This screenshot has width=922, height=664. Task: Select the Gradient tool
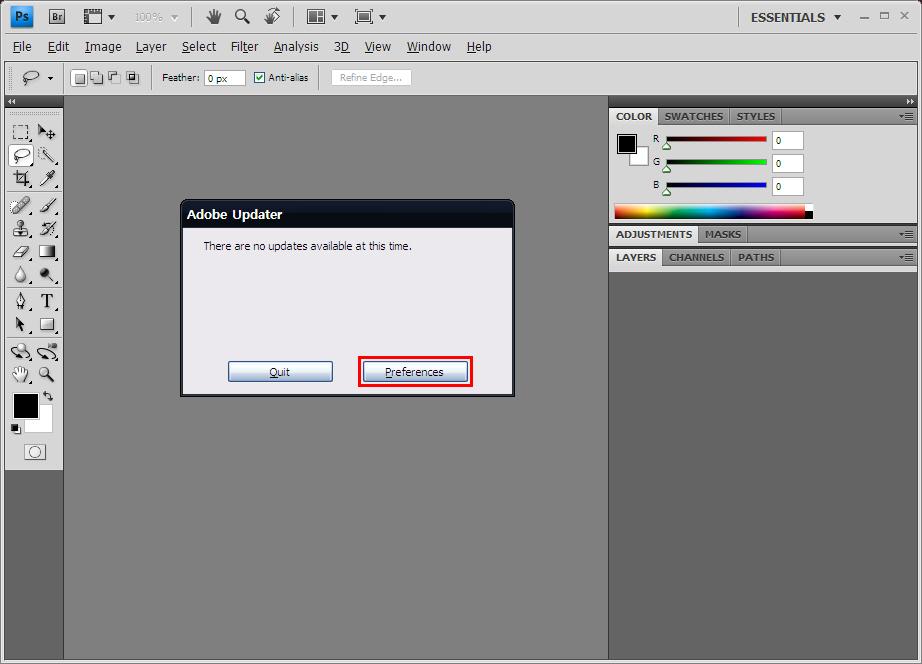click(46, 251)
